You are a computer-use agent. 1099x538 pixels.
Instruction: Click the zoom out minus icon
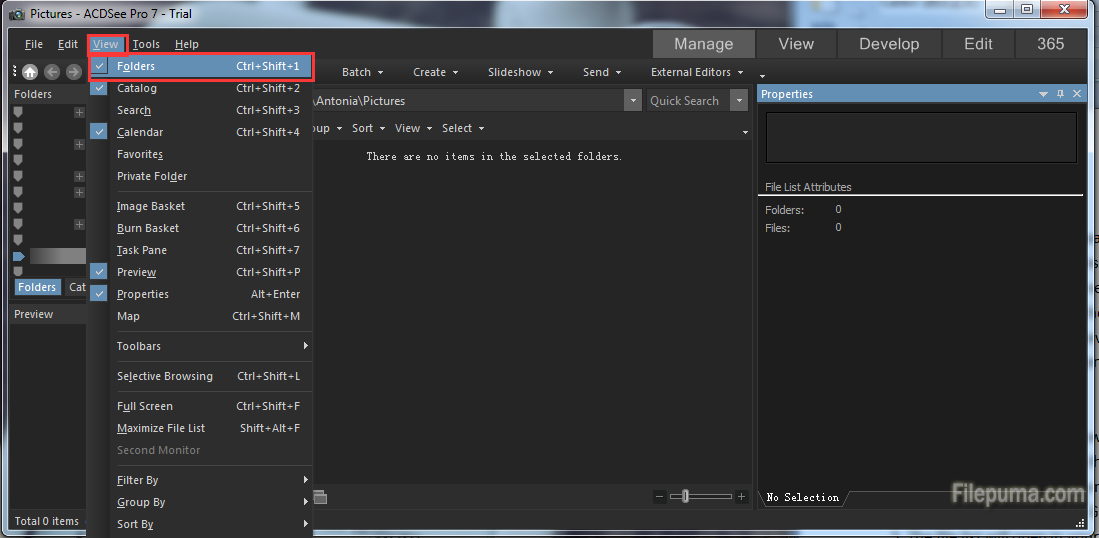pyautogui.click(x=659, y=497)
